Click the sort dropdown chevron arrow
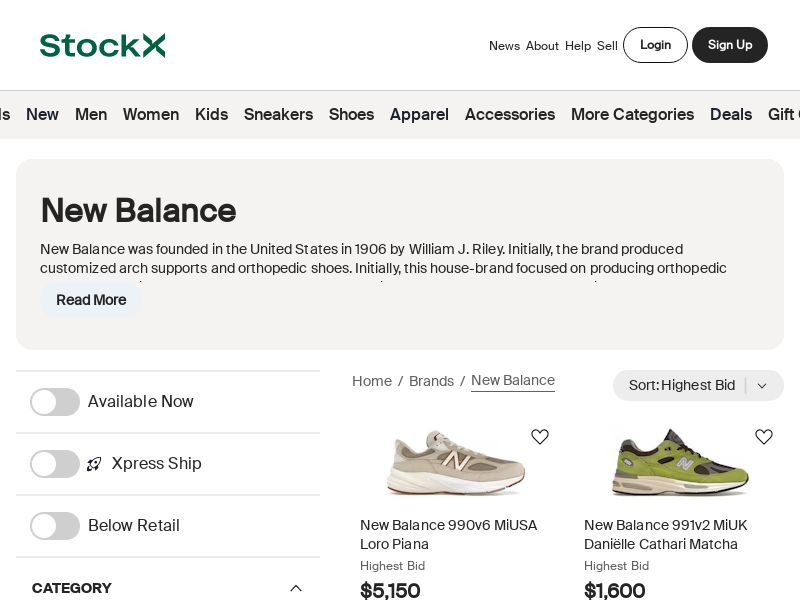This screenshot has width=800, height=600. click(762, 386)
